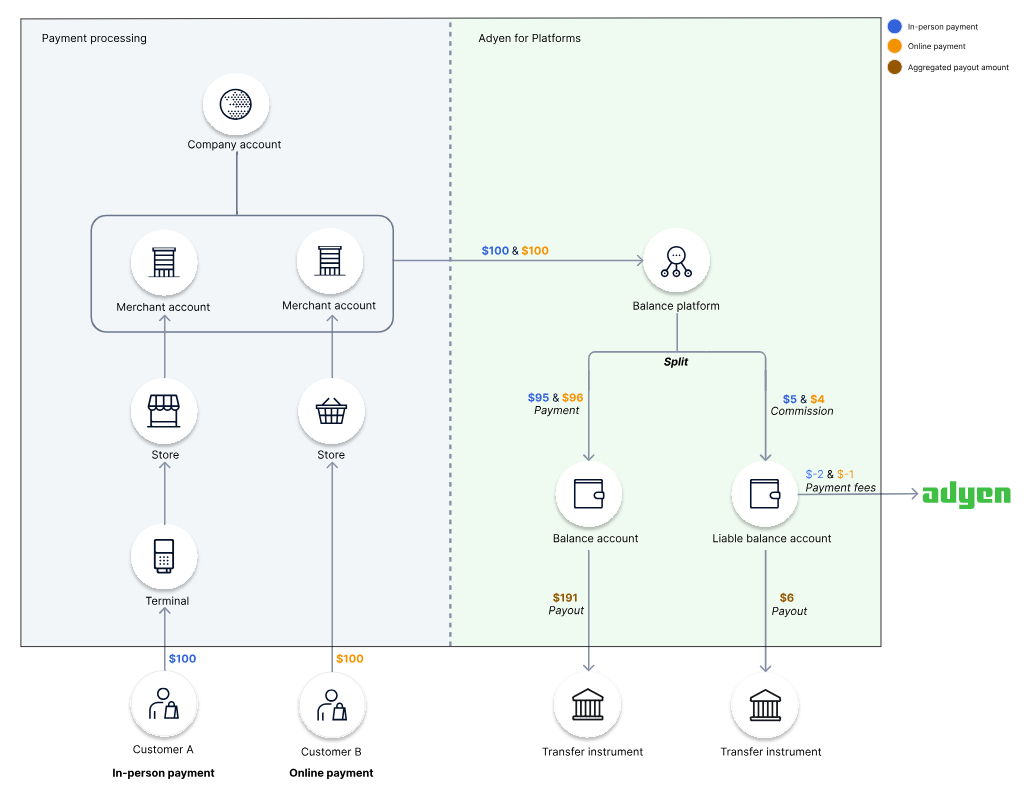Select the "$6" payout amount

(787, 597)
